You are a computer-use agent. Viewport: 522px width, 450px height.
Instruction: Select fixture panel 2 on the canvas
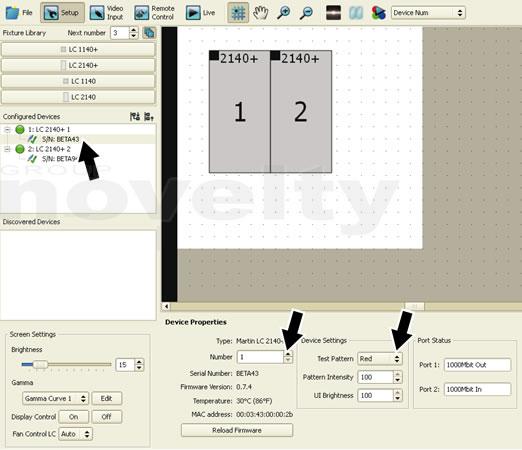click(301, 112)
